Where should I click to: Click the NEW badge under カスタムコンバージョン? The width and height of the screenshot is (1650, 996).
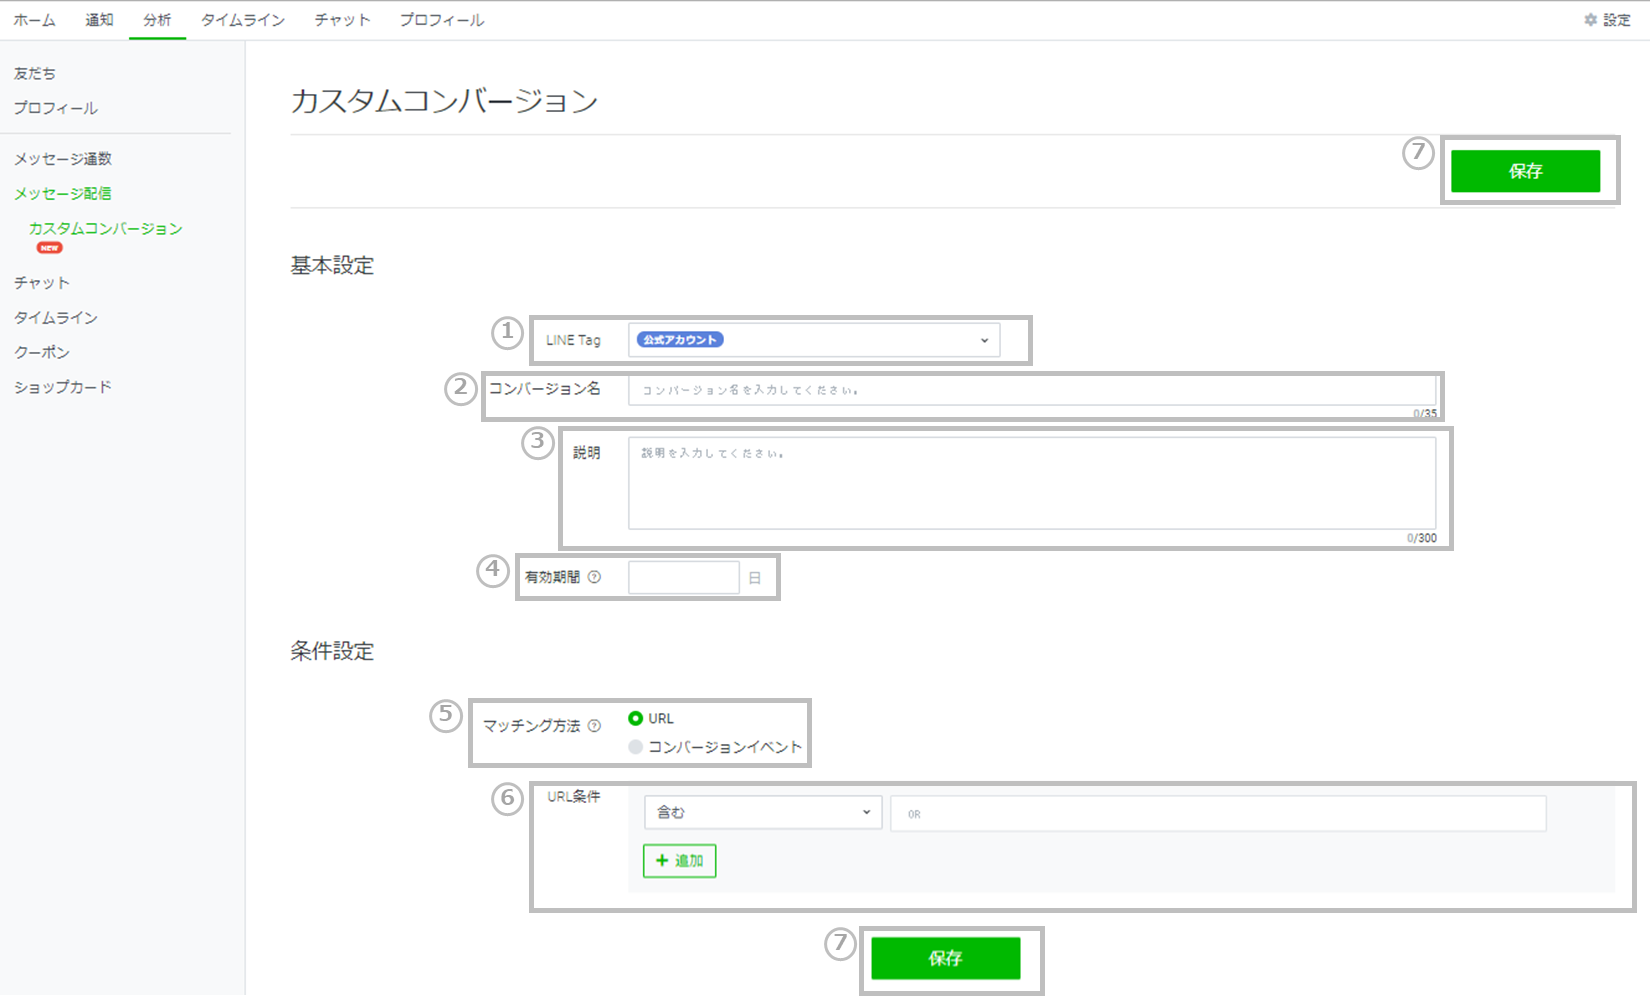coord(50,248)
